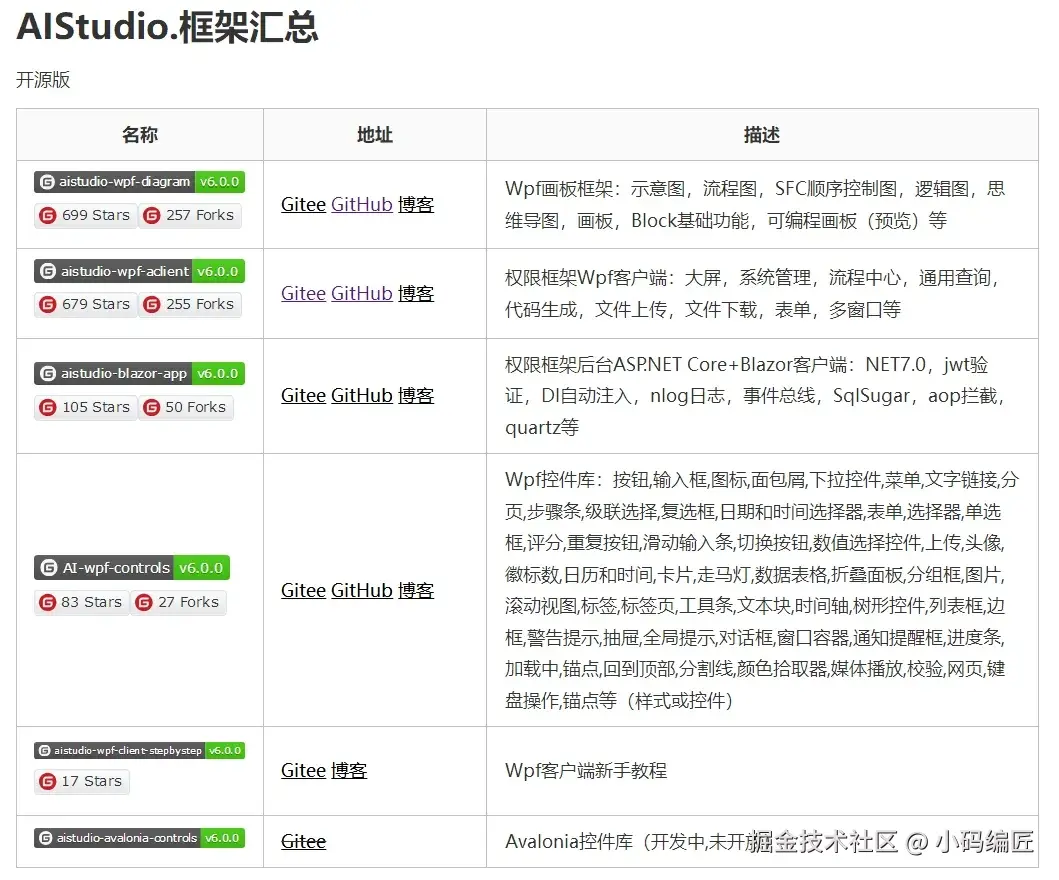Open GitHub link in wpf-diagram row

tap(361, 205)
